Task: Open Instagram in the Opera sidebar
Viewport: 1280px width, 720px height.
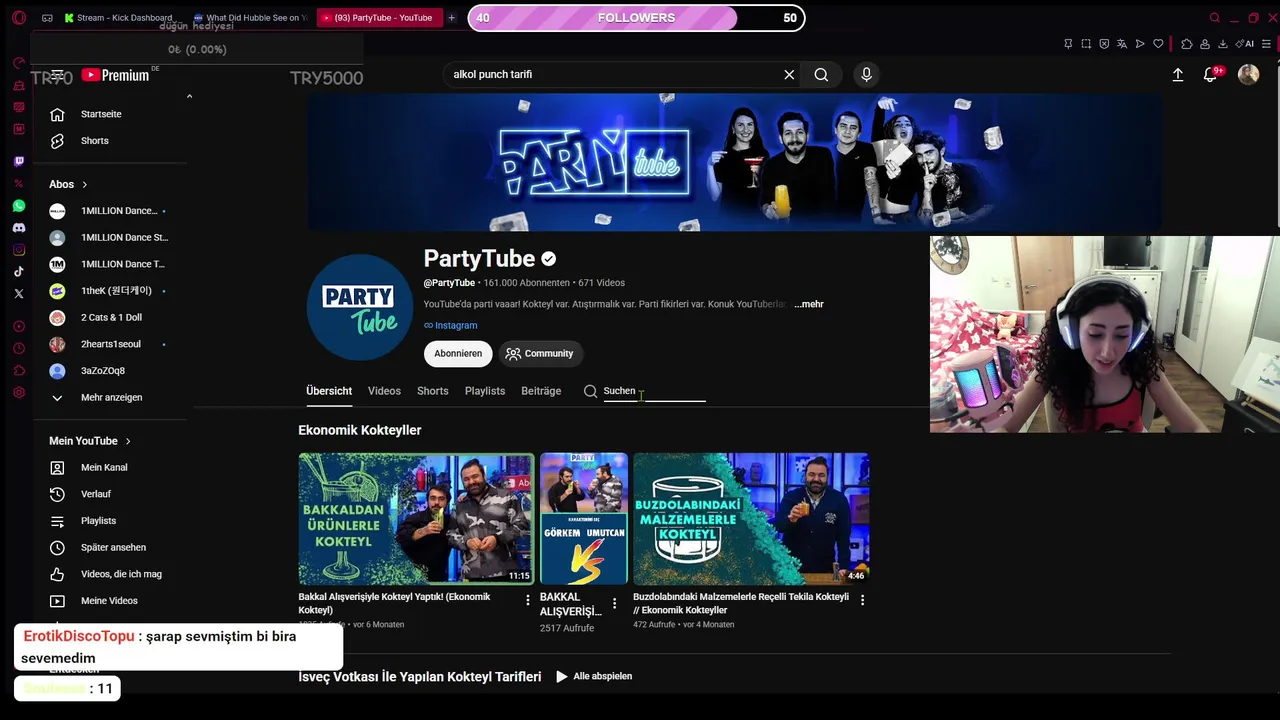Action: tap(18, 250)
